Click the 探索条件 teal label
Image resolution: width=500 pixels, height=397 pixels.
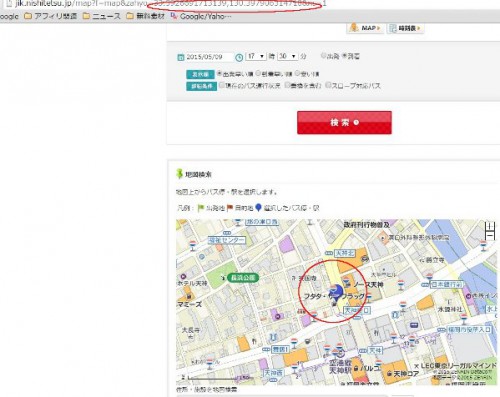click(x=201, y=86)
